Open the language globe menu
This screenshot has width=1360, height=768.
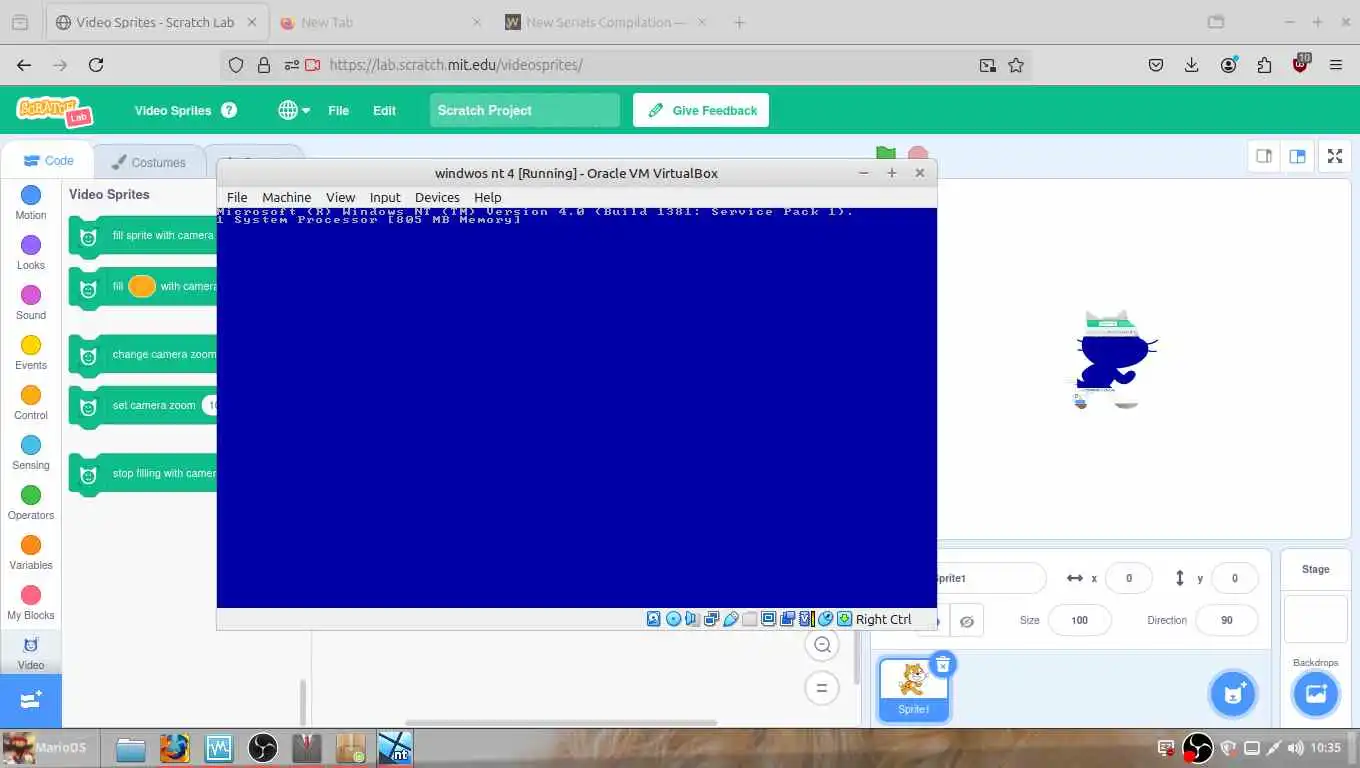(294, 110)
